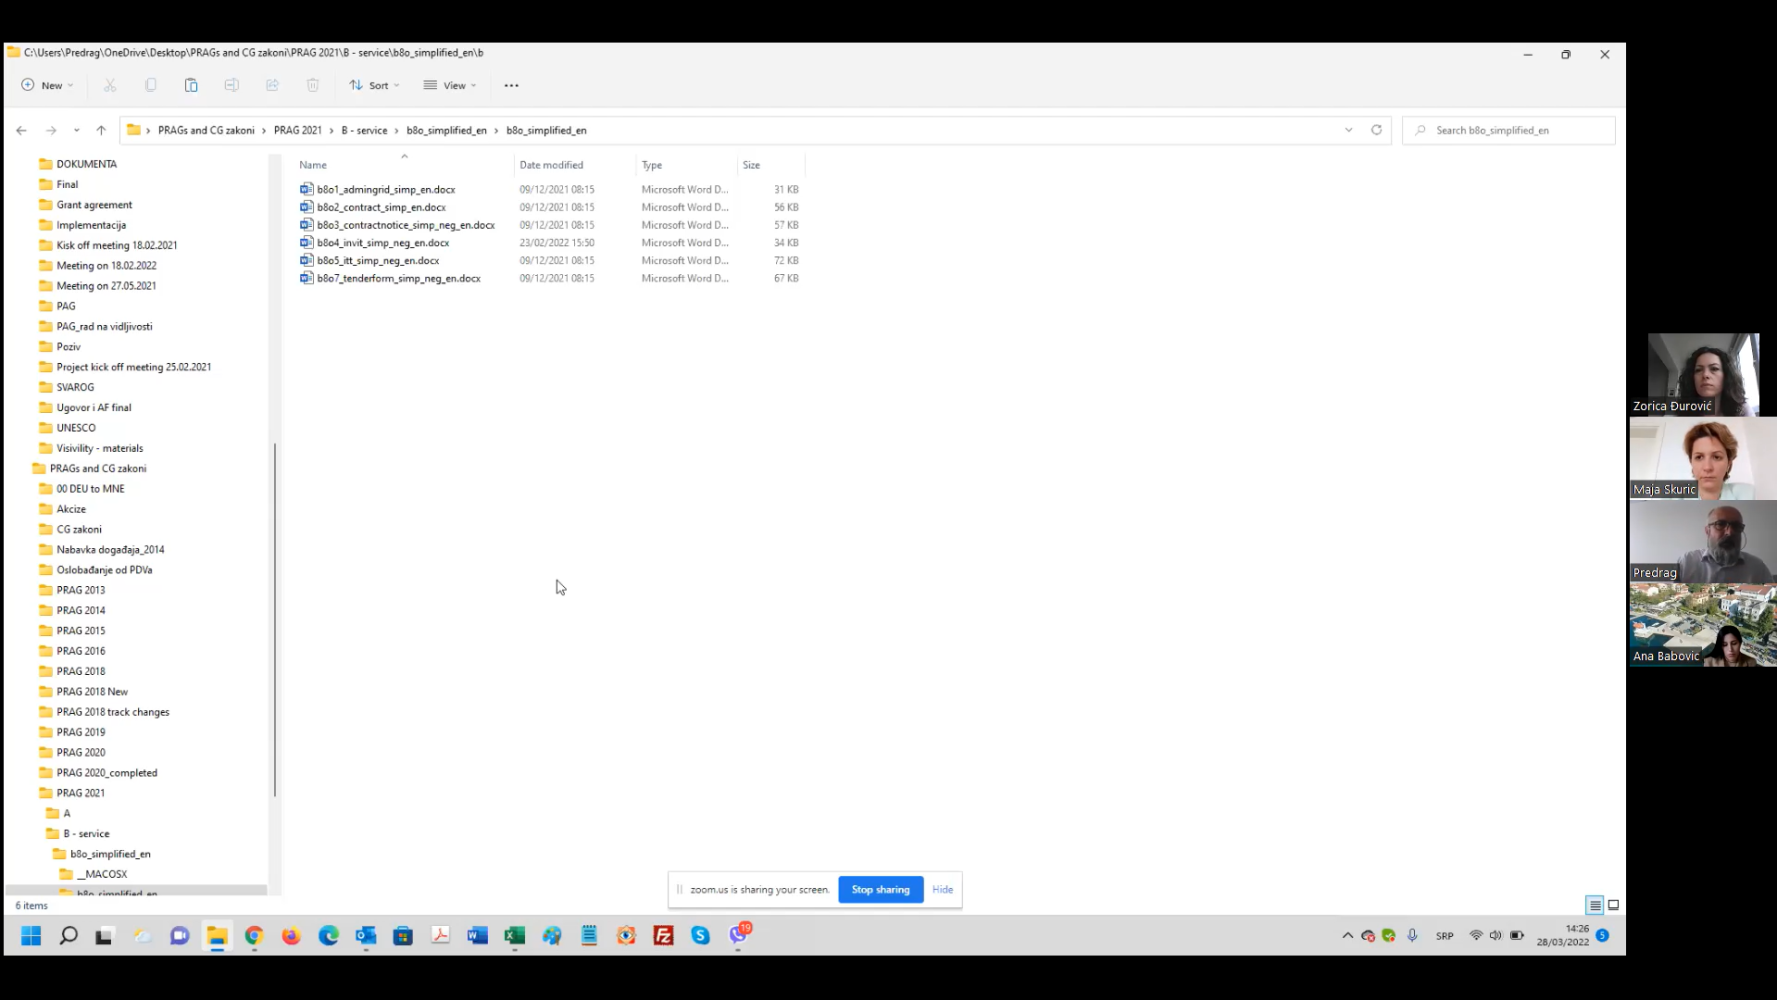Hide the Zoom sharing notification bar
The height and width of the screenshot is (1000, 1777).
point(942,890)
